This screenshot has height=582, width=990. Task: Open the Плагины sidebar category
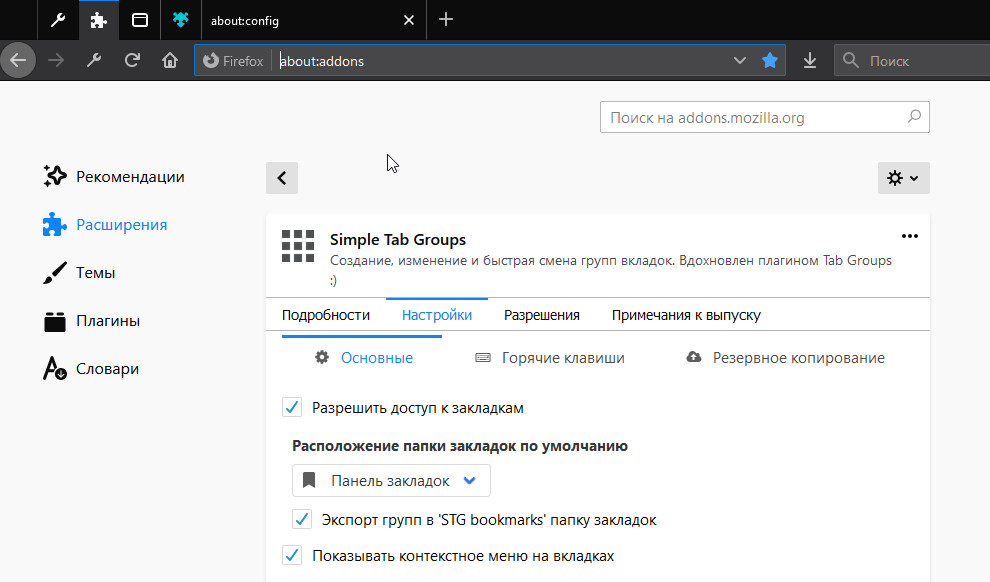tap(92, 321)
